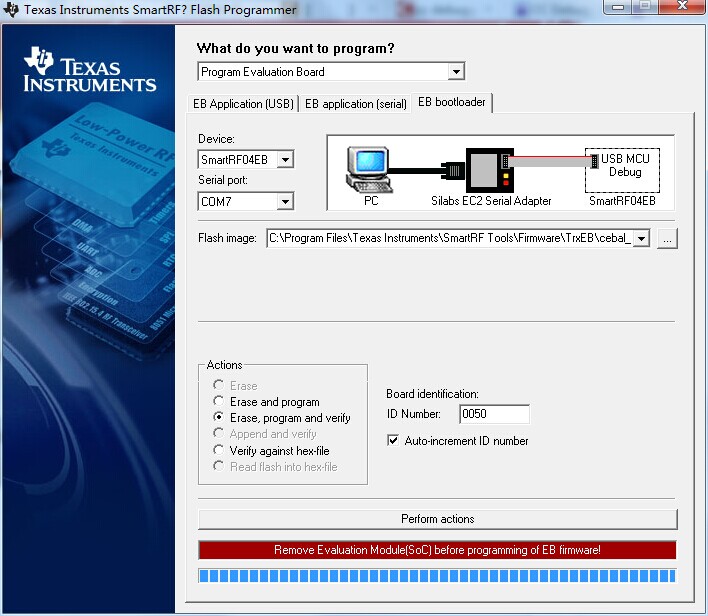Open the Serial port COM7 dropdown
This screenshot has height=616, width=708.
pos(285,201)
